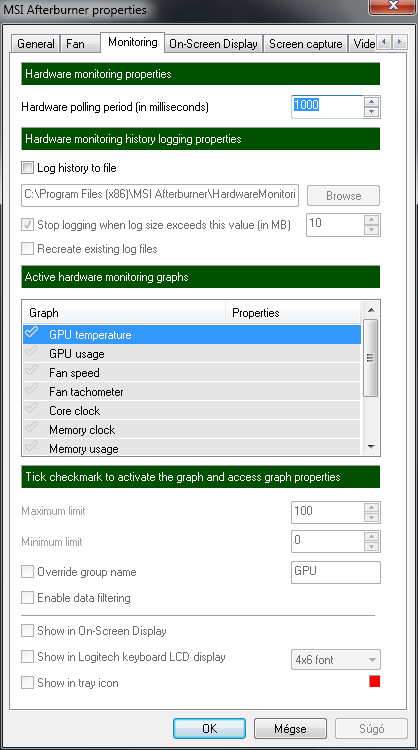The image size is (418, 750).
Task: Select the Memory clock row
Action: click(192, 430)
